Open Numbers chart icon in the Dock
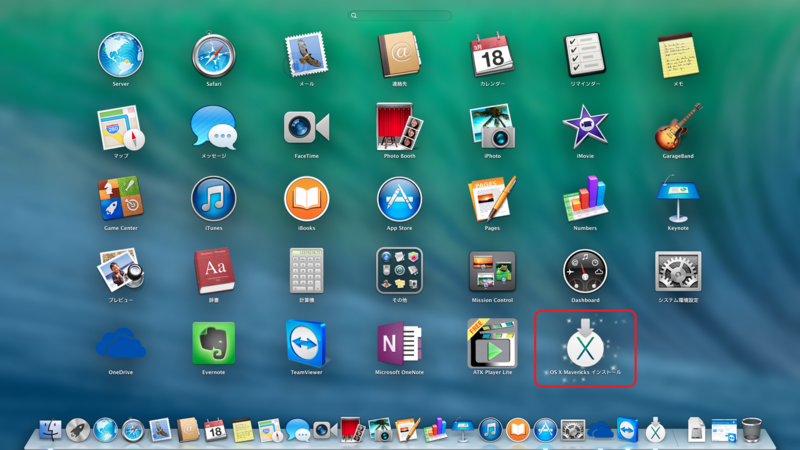Screen dimensions: 800x450 tap(435, 430)
